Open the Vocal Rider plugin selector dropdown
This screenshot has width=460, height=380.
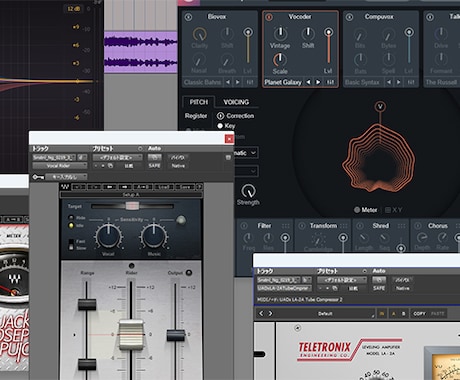60,166
